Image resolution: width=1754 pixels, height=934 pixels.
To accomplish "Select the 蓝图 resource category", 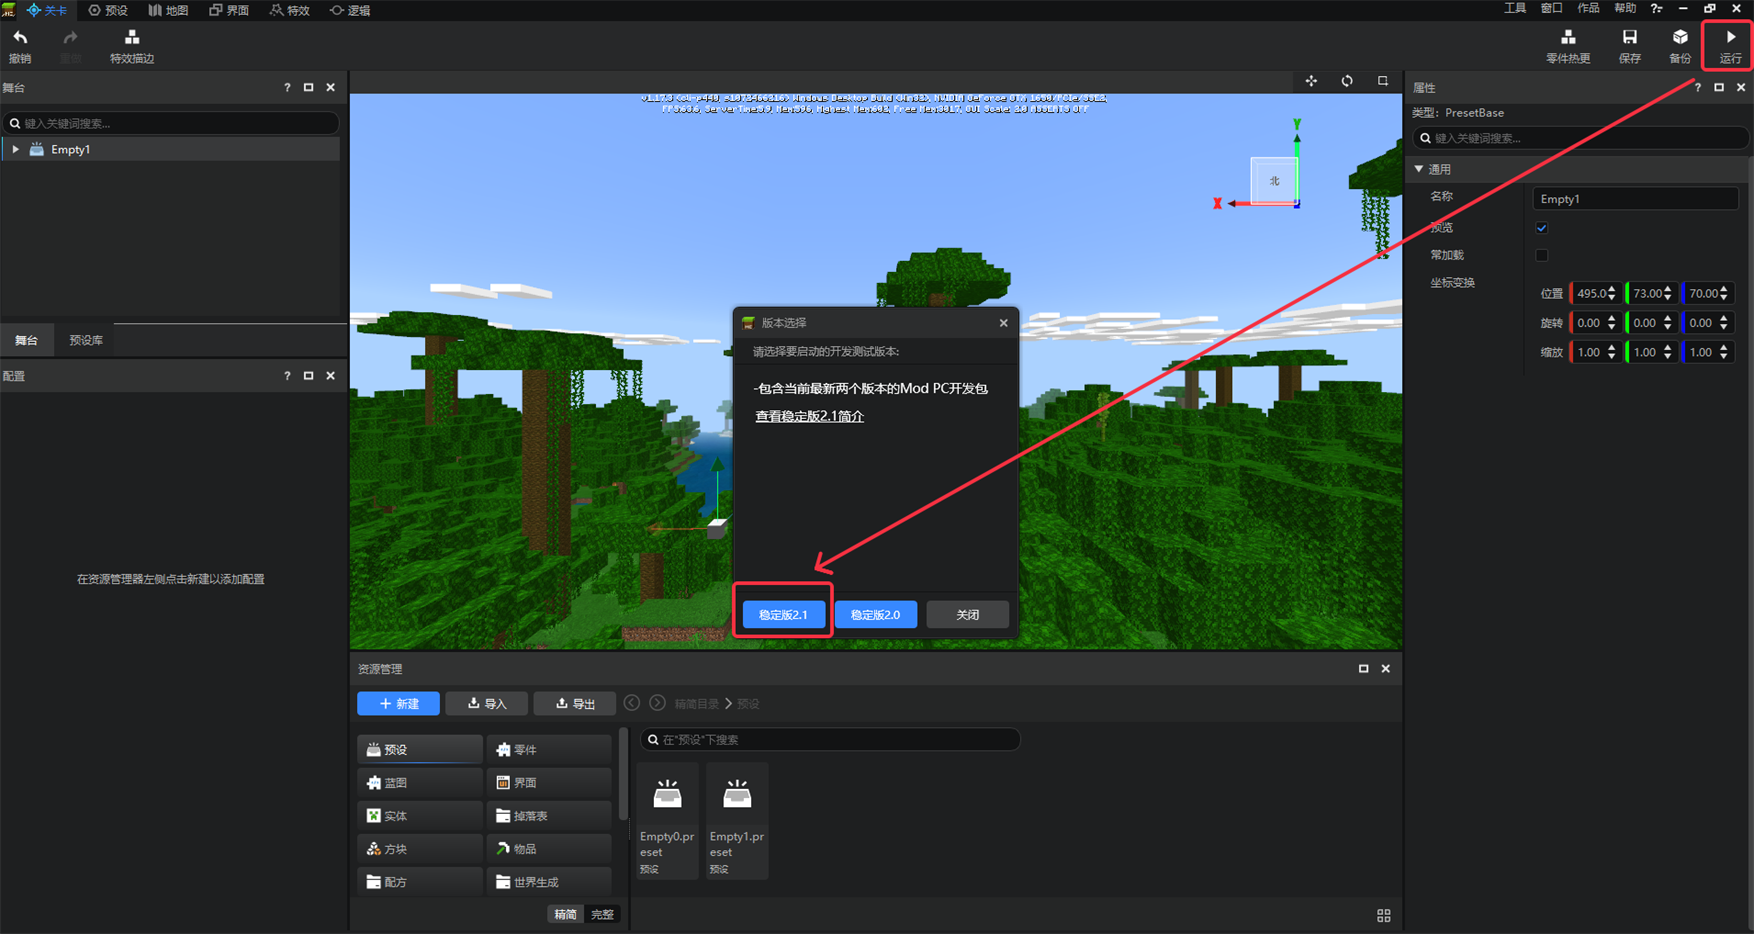I will coord(420,783).
